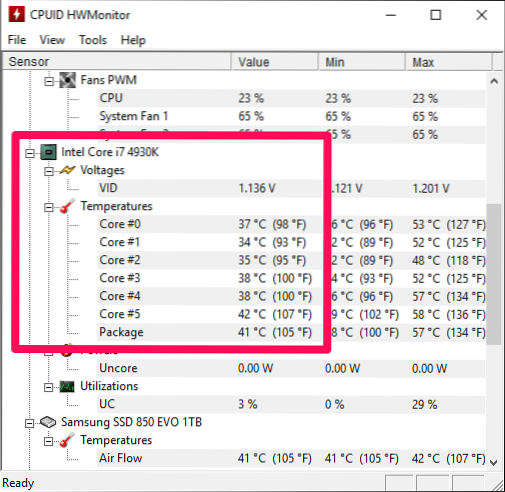
Task: Click the CPU Temperatures thermometer icon
Action: pyautogui.click(x=68, y=206)
